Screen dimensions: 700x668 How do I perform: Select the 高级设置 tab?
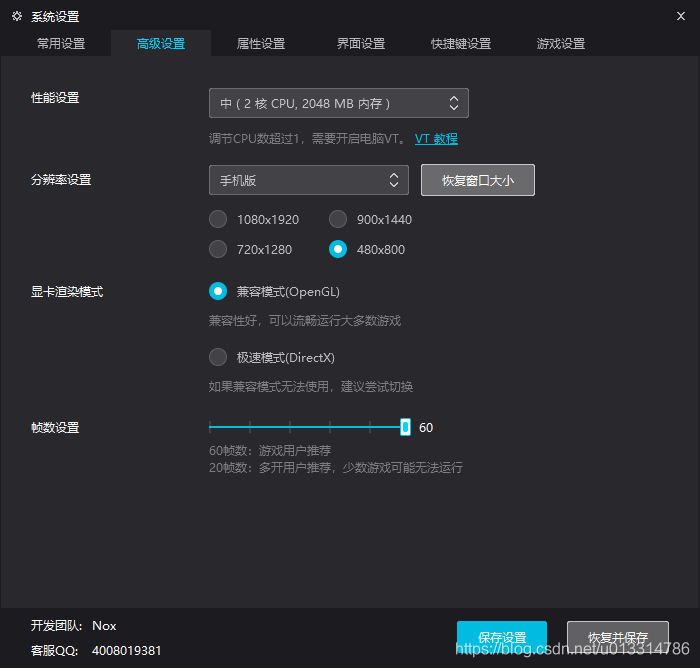161,44
